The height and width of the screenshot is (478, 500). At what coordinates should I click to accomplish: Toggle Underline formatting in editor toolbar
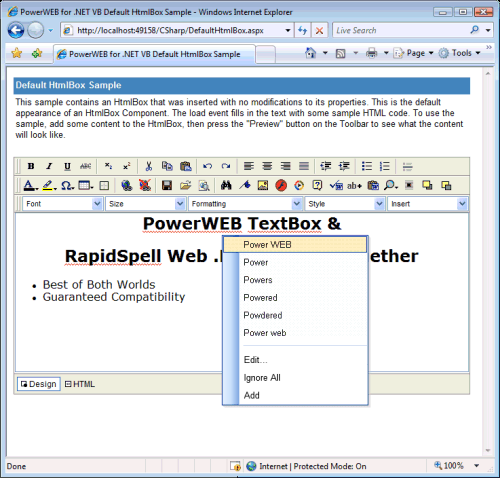67,166
